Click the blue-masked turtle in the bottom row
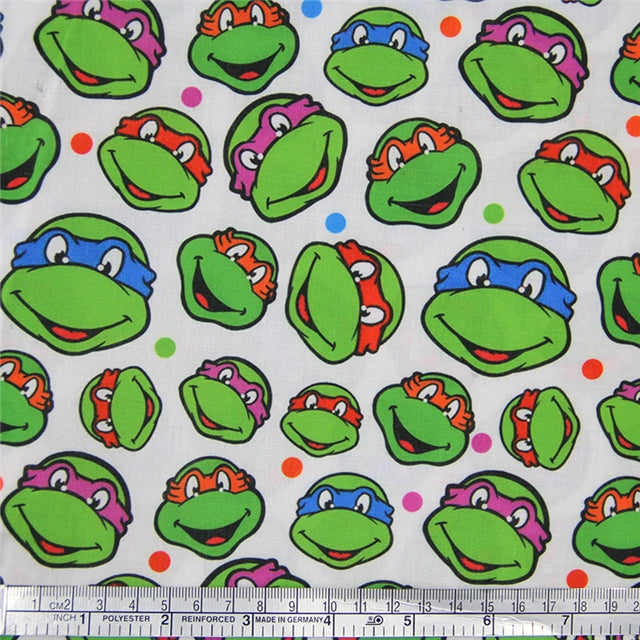Viewport: 640px width, 640px height. [343, 518]
